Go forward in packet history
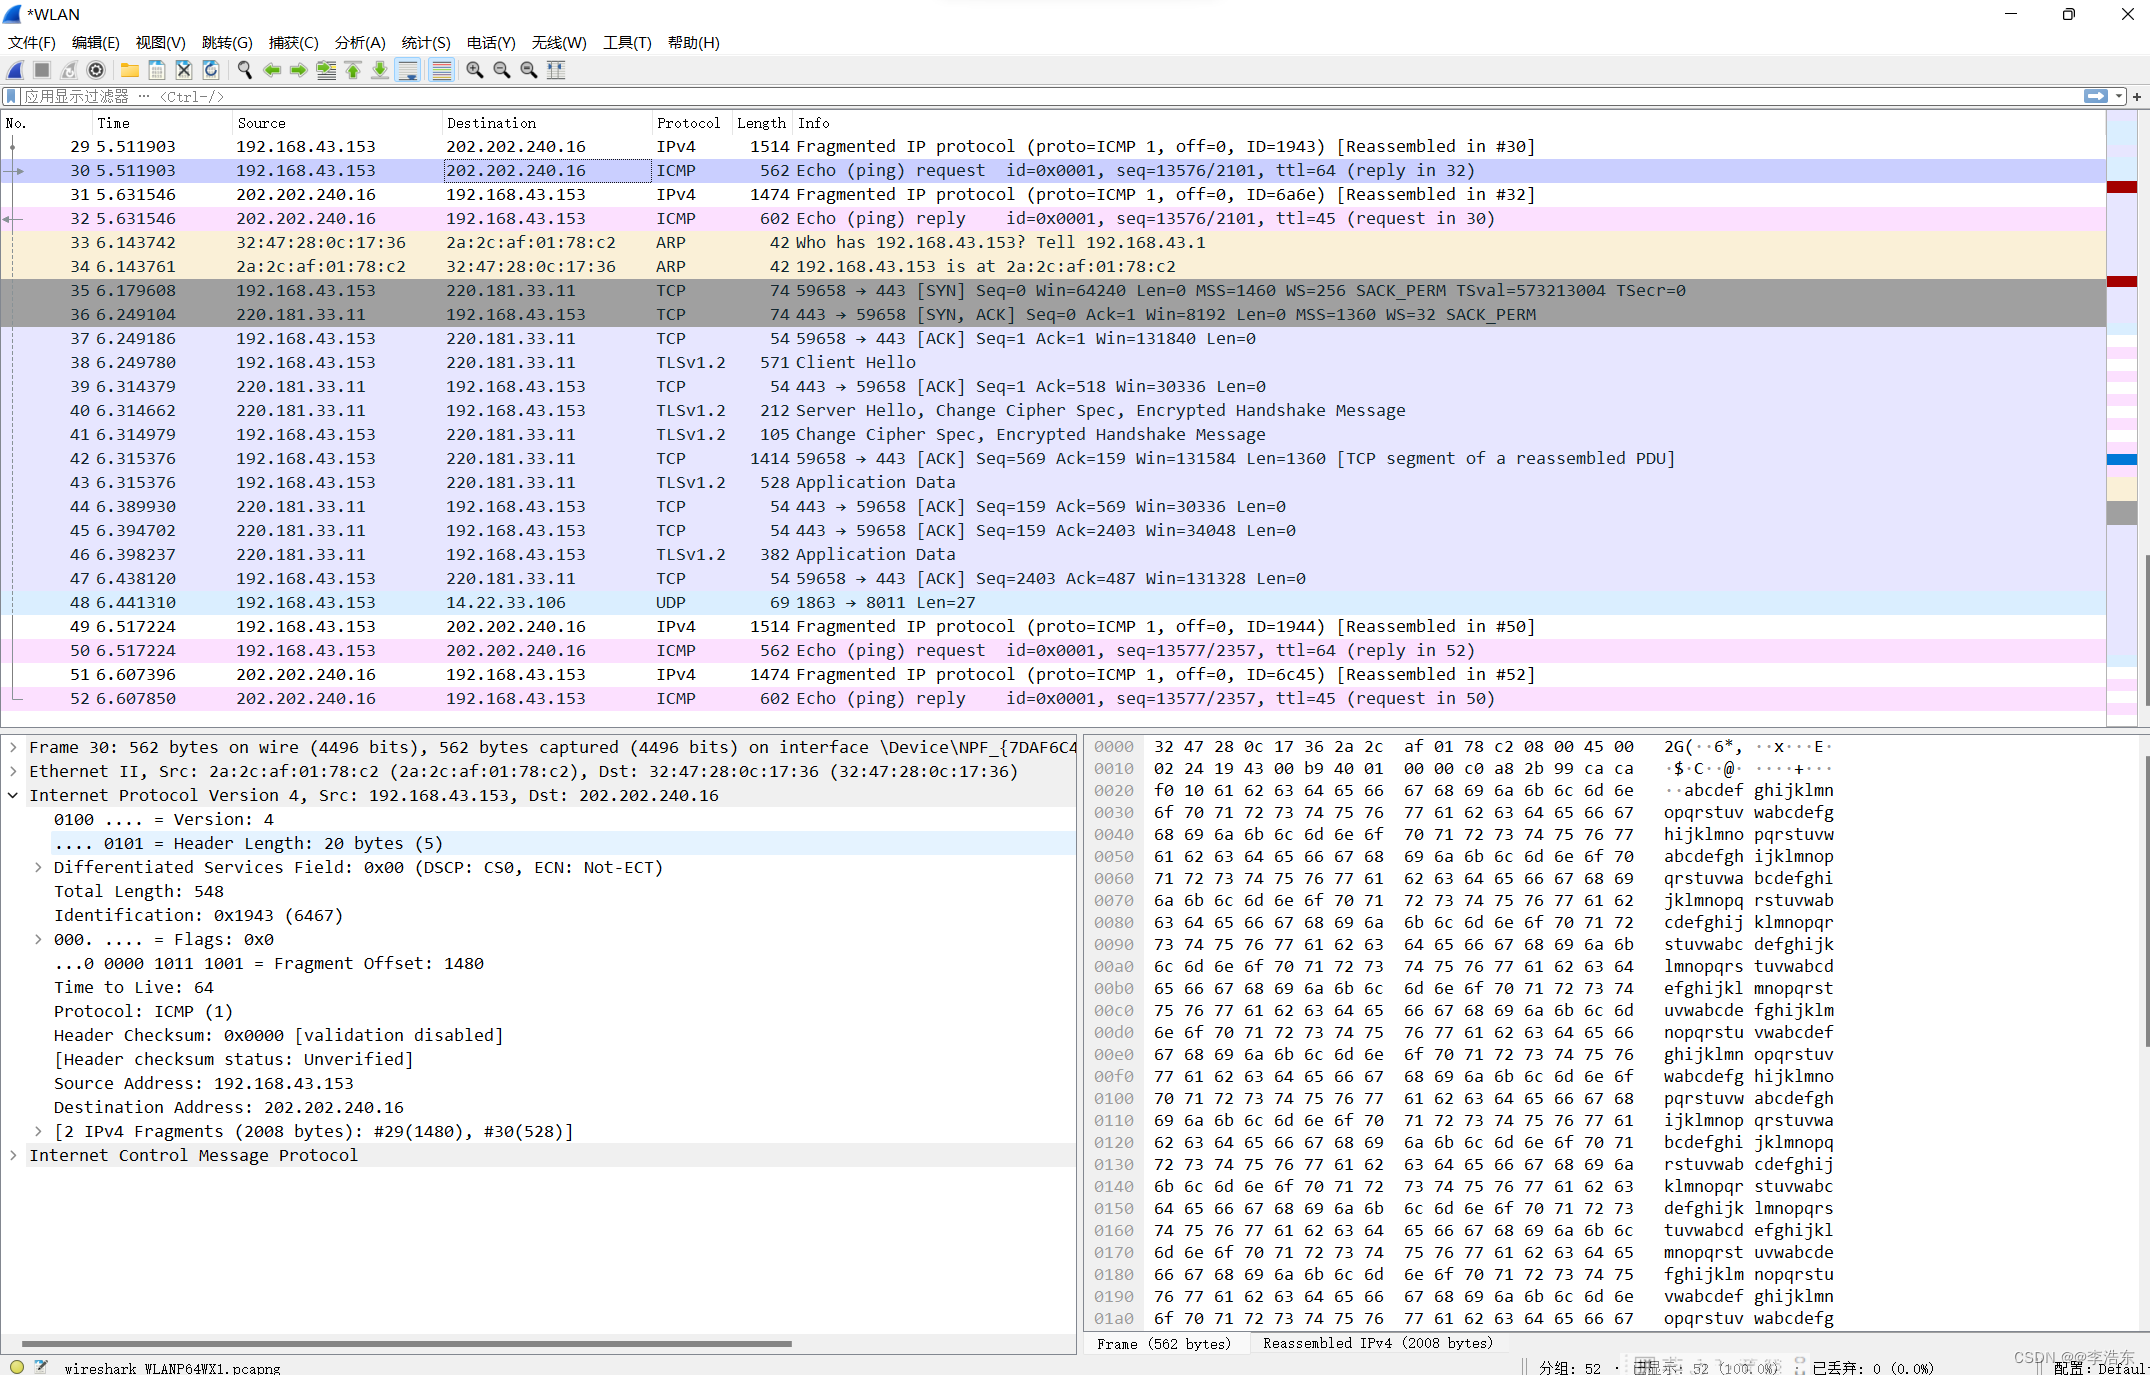The image size is (2150, 1375). [x=299, y=70]
